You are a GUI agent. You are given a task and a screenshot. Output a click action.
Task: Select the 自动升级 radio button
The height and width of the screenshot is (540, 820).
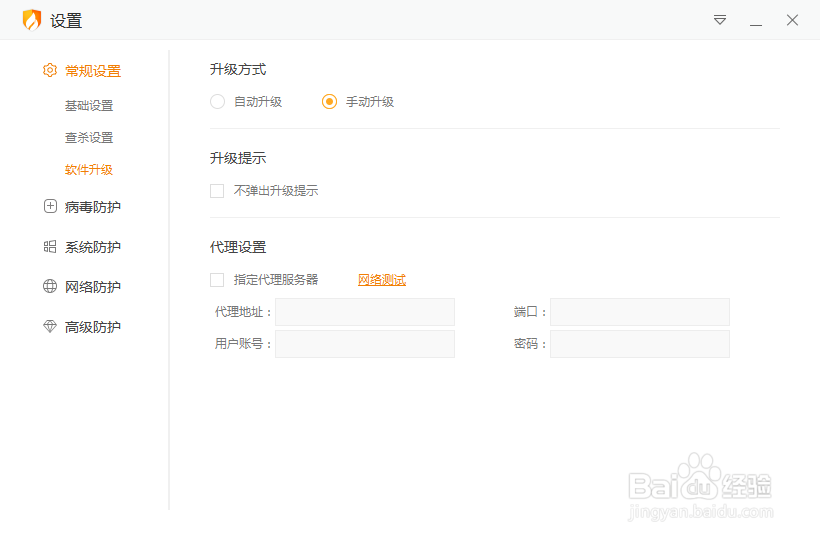[217, 101]
